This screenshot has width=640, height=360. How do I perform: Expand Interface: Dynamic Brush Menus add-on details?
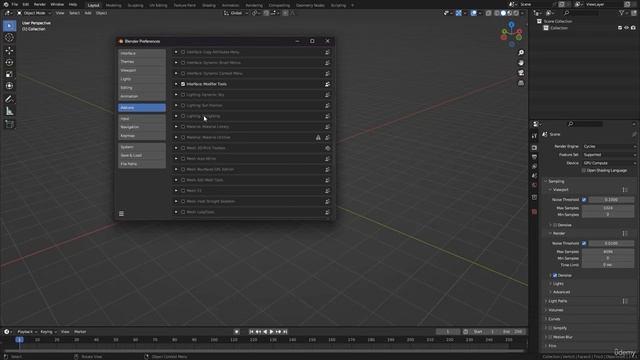click(176, 63)
